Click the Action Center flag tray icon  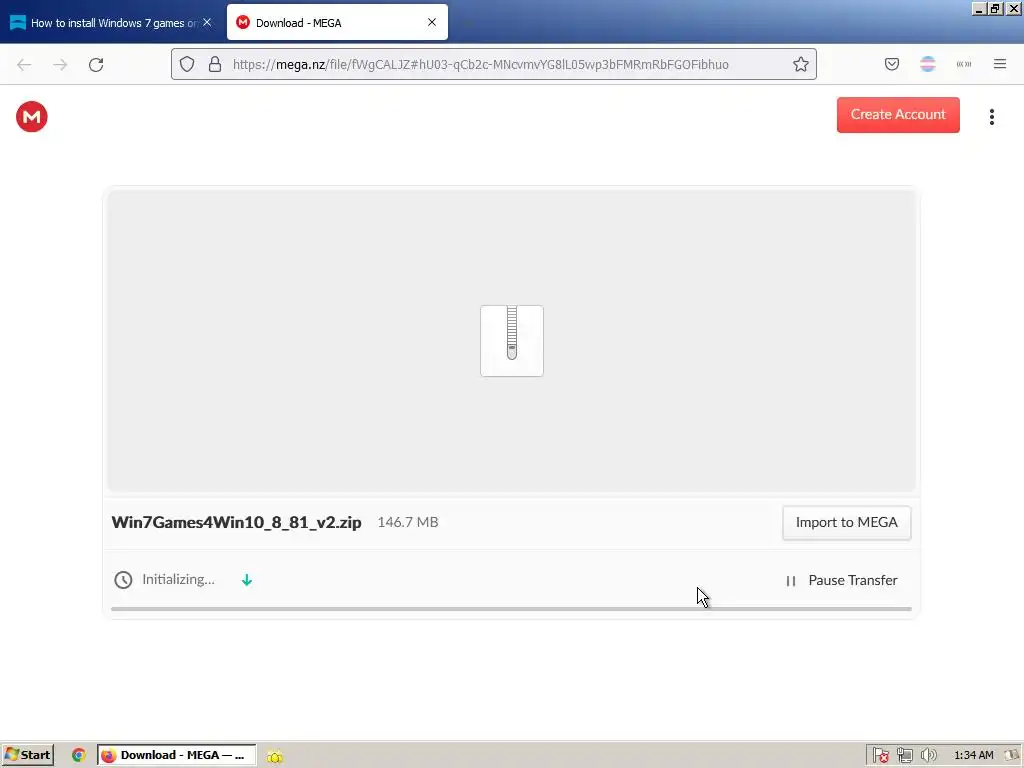880,756
